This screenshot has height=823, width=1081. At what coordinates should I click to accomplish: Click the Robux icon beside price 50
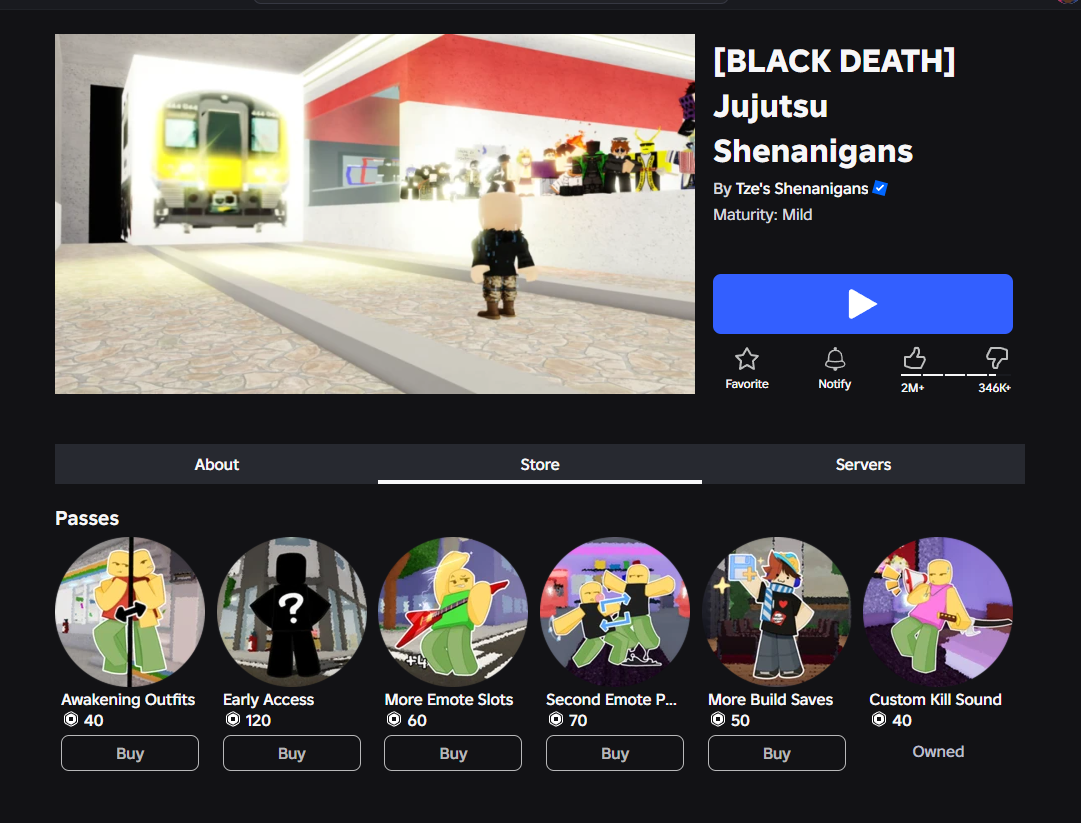718,720
